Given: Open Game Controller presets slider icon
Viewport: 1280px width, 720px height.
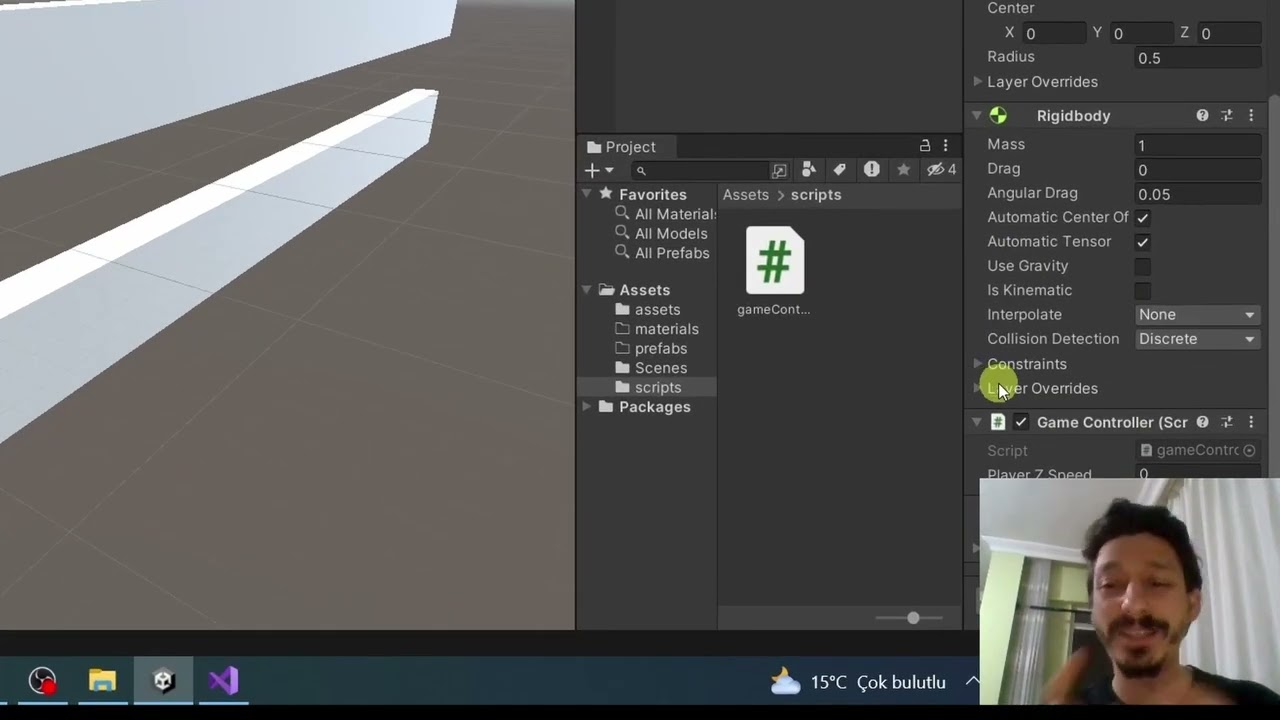Looking at the screenshot, I should point(1227,422).
